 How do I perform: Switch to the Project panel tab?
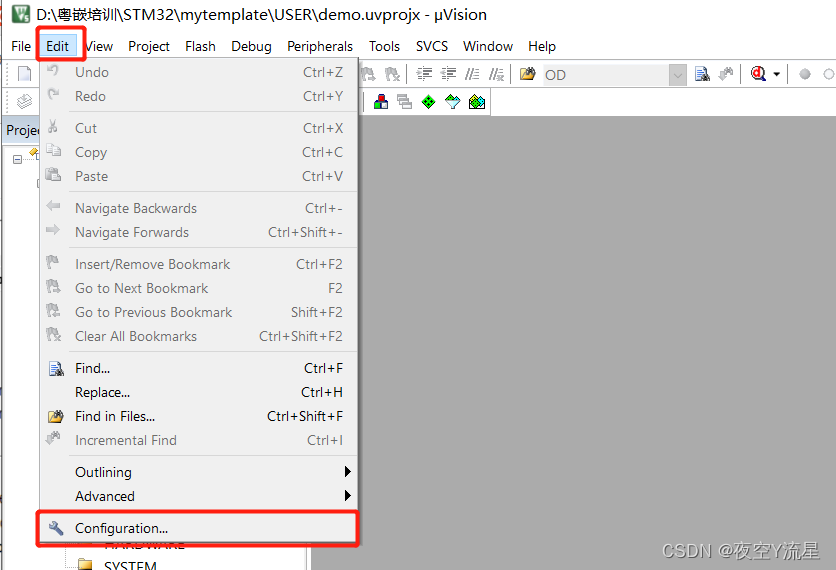click(22, 130)
